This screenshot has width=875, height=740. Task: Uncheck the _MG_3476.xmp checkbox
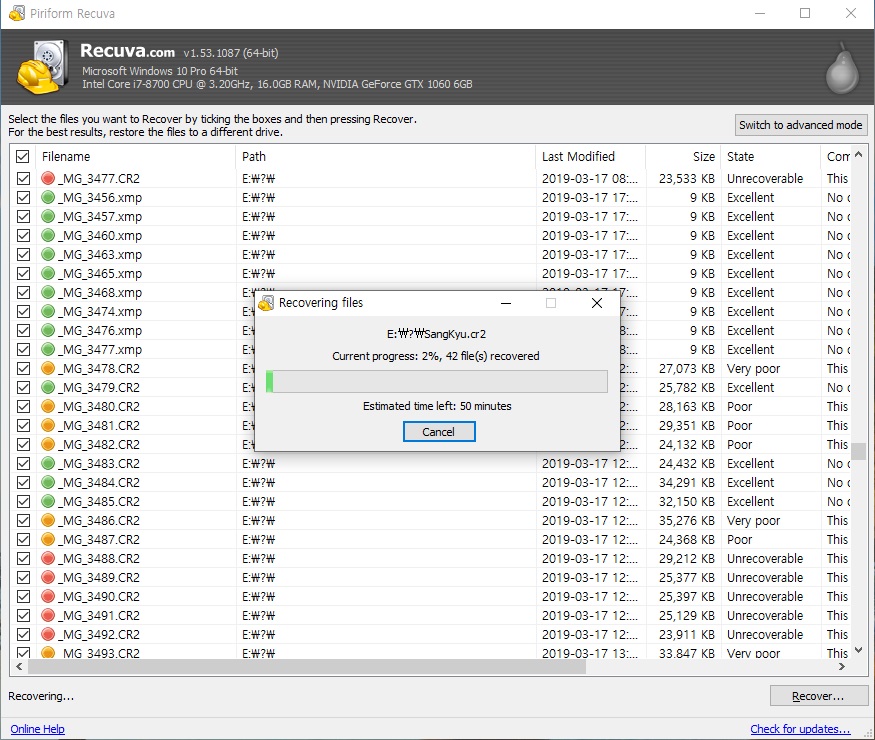[x=23, y=330]
